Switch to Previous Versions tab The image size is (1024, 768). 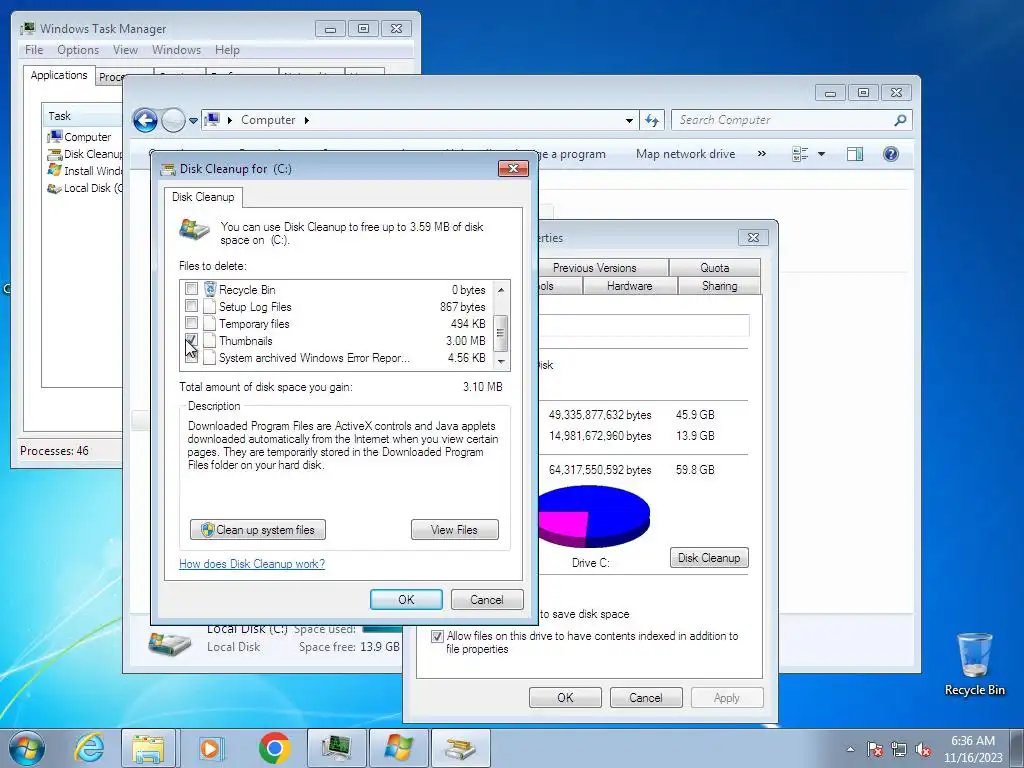tap(594, 268)
